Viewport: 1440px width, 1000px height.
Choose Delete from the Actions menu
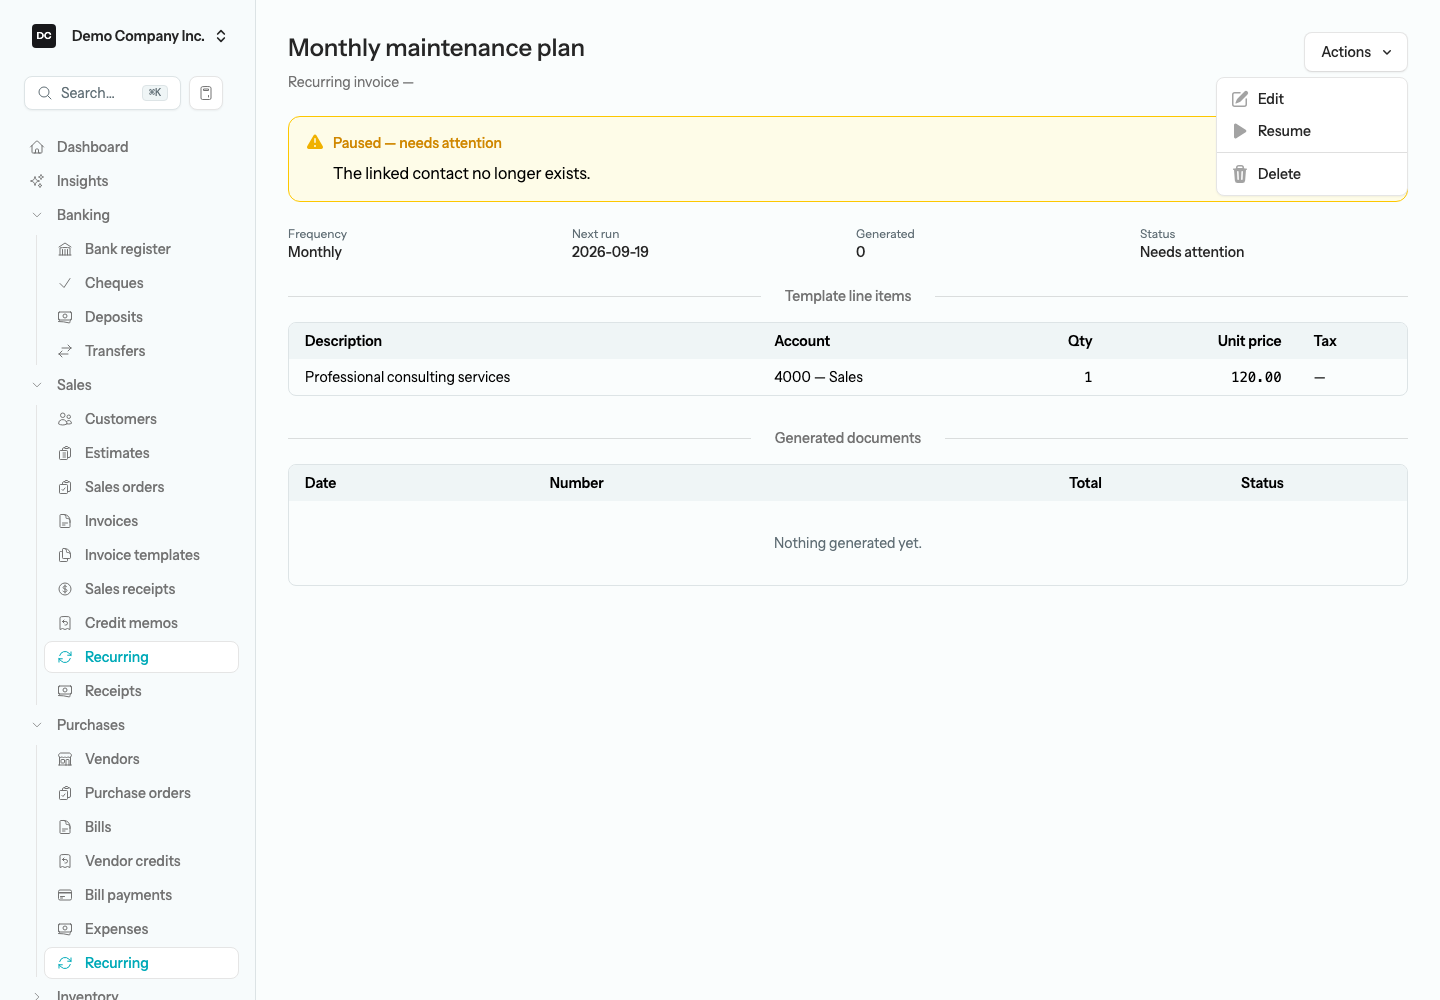1312,174
